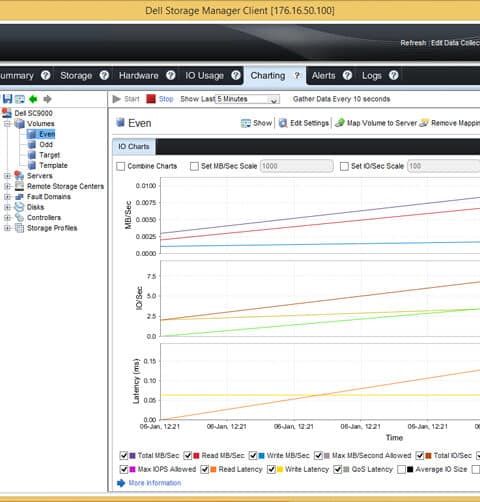The image size is (480, 502).
Task: Click the Show icon button
Action: [x=246, y=123]
